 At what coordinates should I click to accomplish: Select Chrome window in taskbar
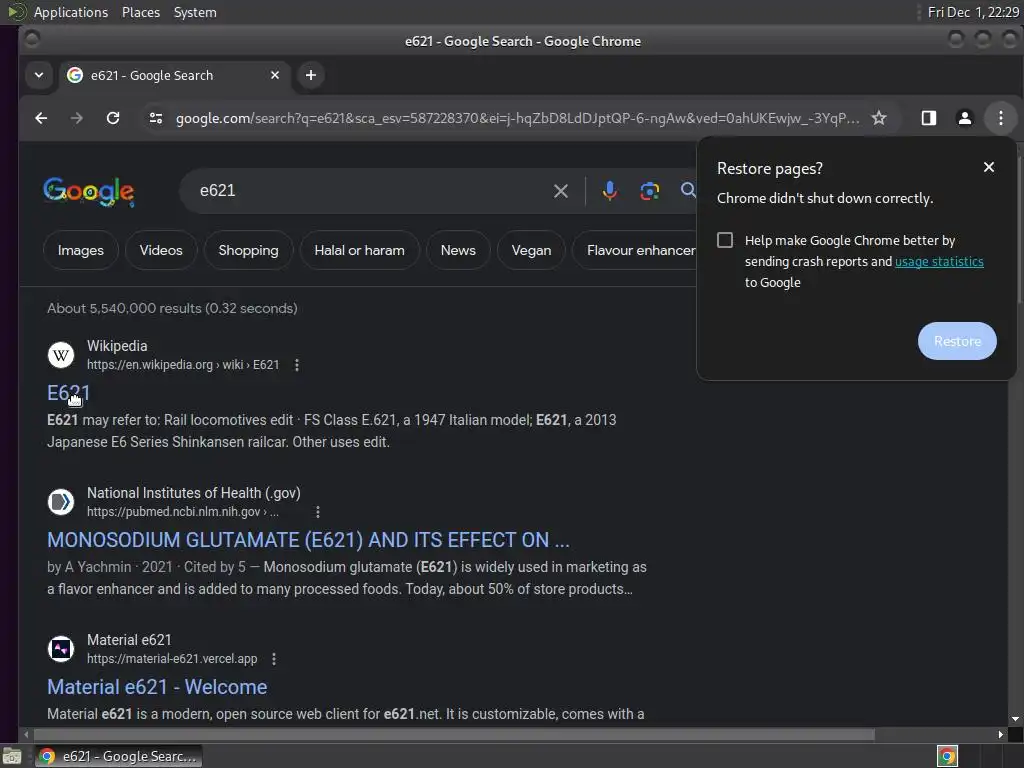(118, 756)
